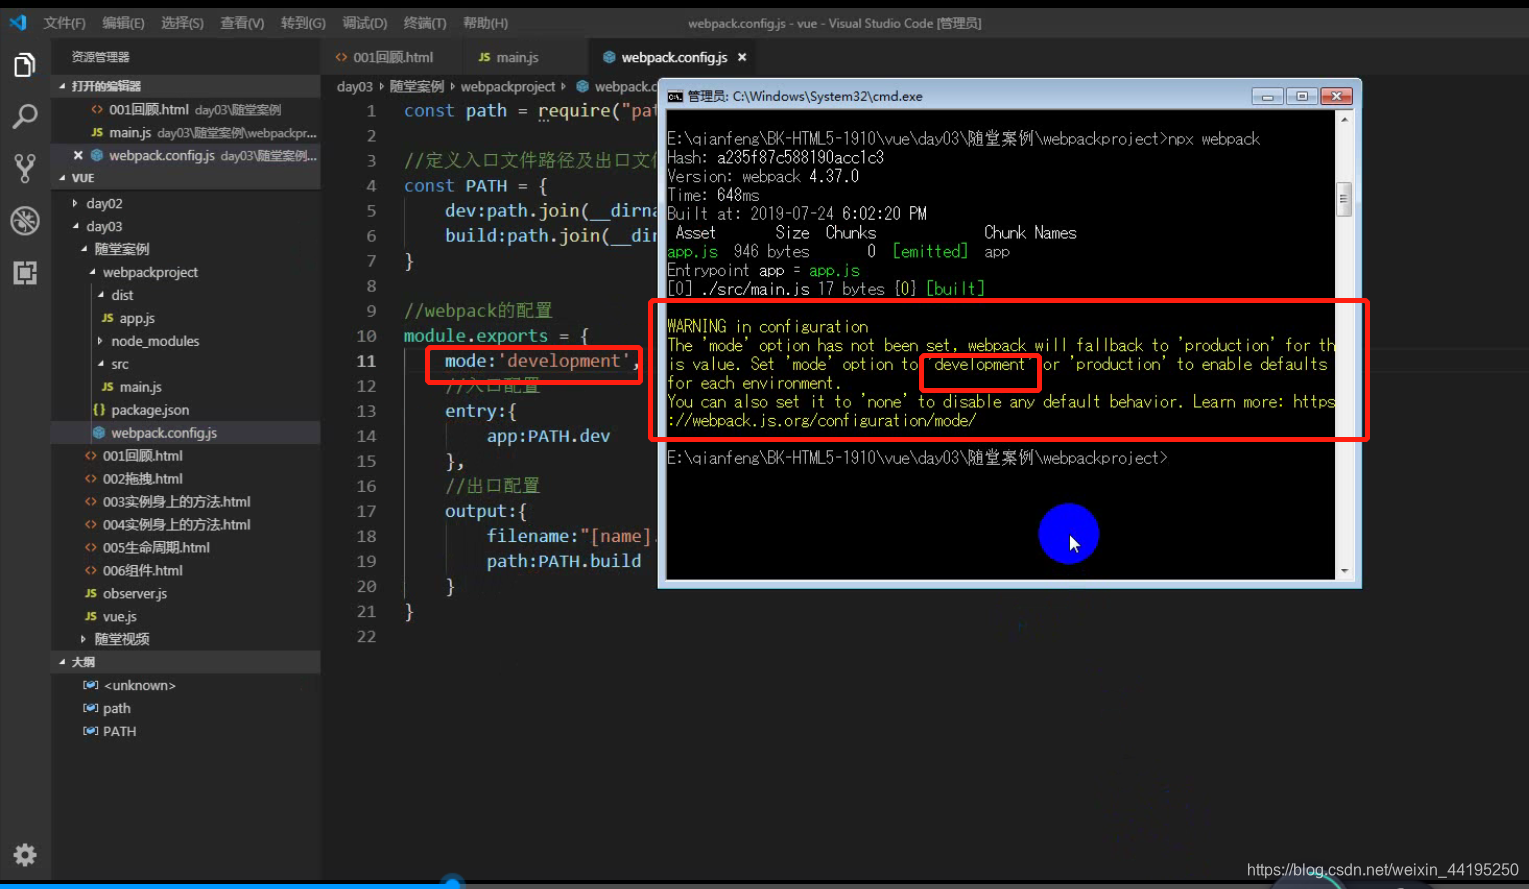Open main.js under src folder

pos(140,387)
